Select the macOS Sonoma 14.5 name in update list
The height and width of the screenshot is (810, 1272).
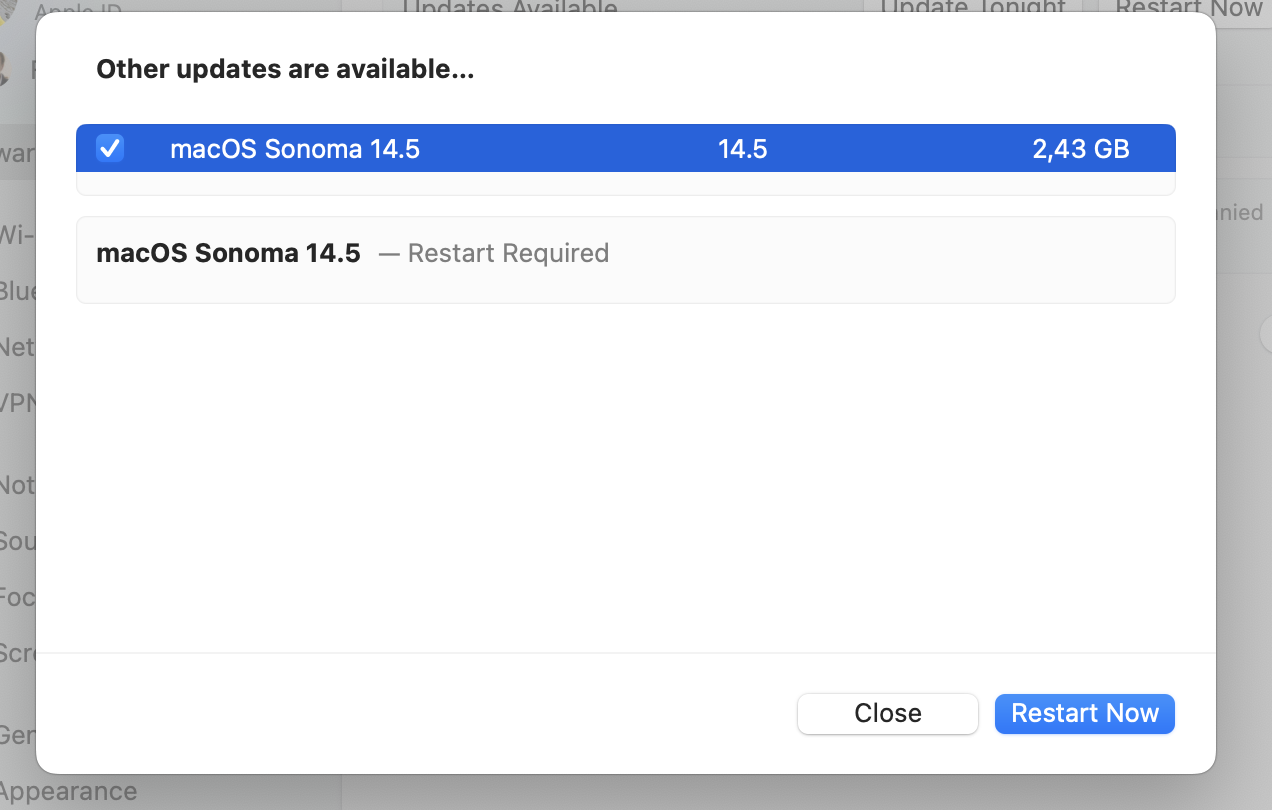pyautogui.click(x=295, y=149)
